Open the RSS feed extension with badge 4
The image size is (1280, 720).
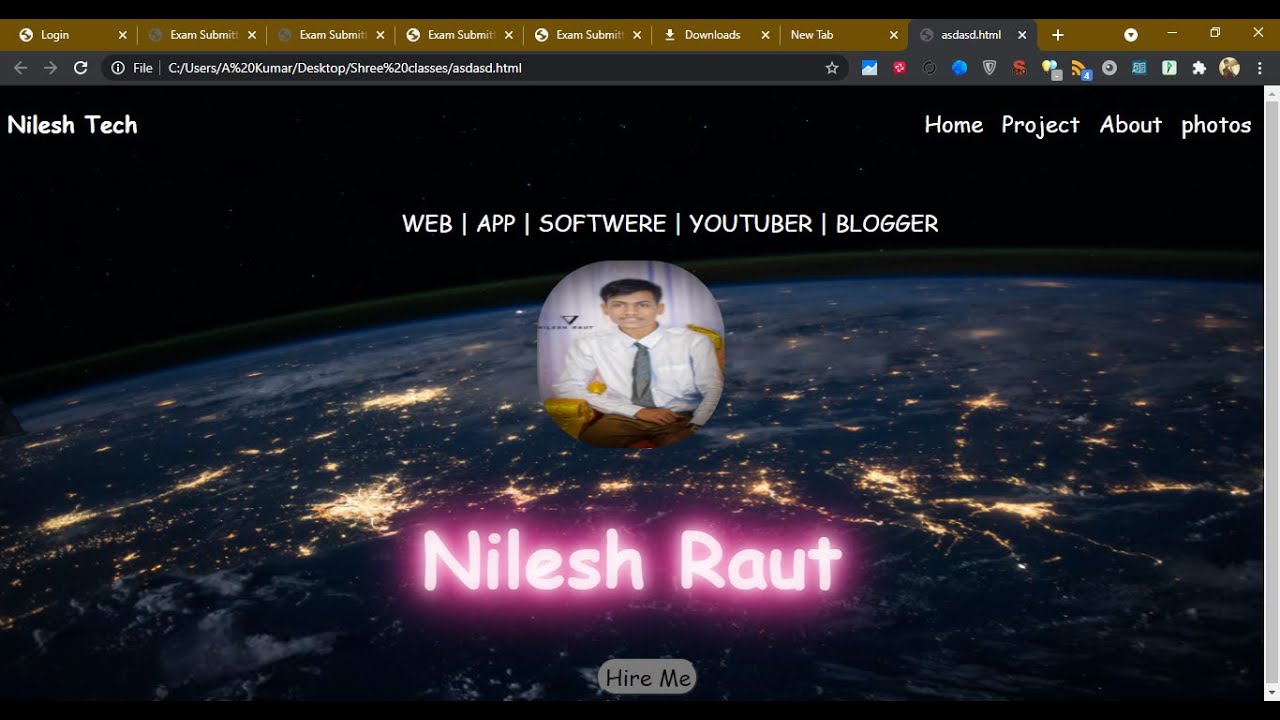pyautogui.click(x=1079, y=66)
